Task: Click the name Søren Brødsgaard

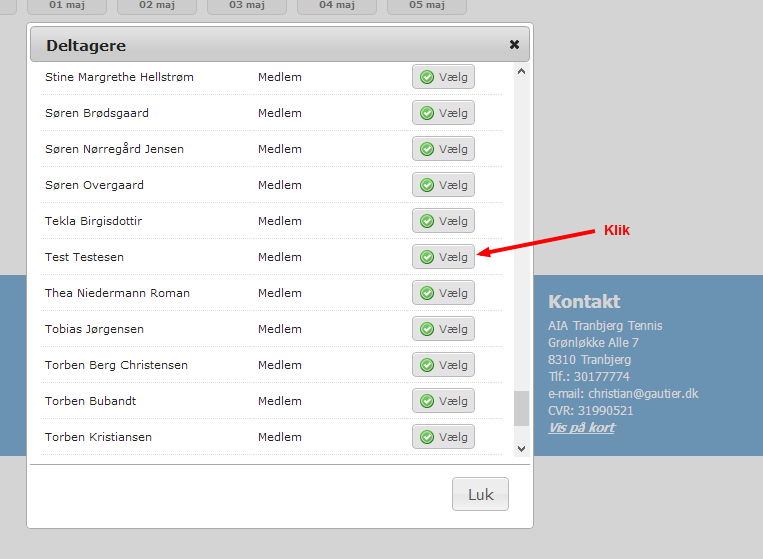Action: pyautogui.click(x=97, y=113)
